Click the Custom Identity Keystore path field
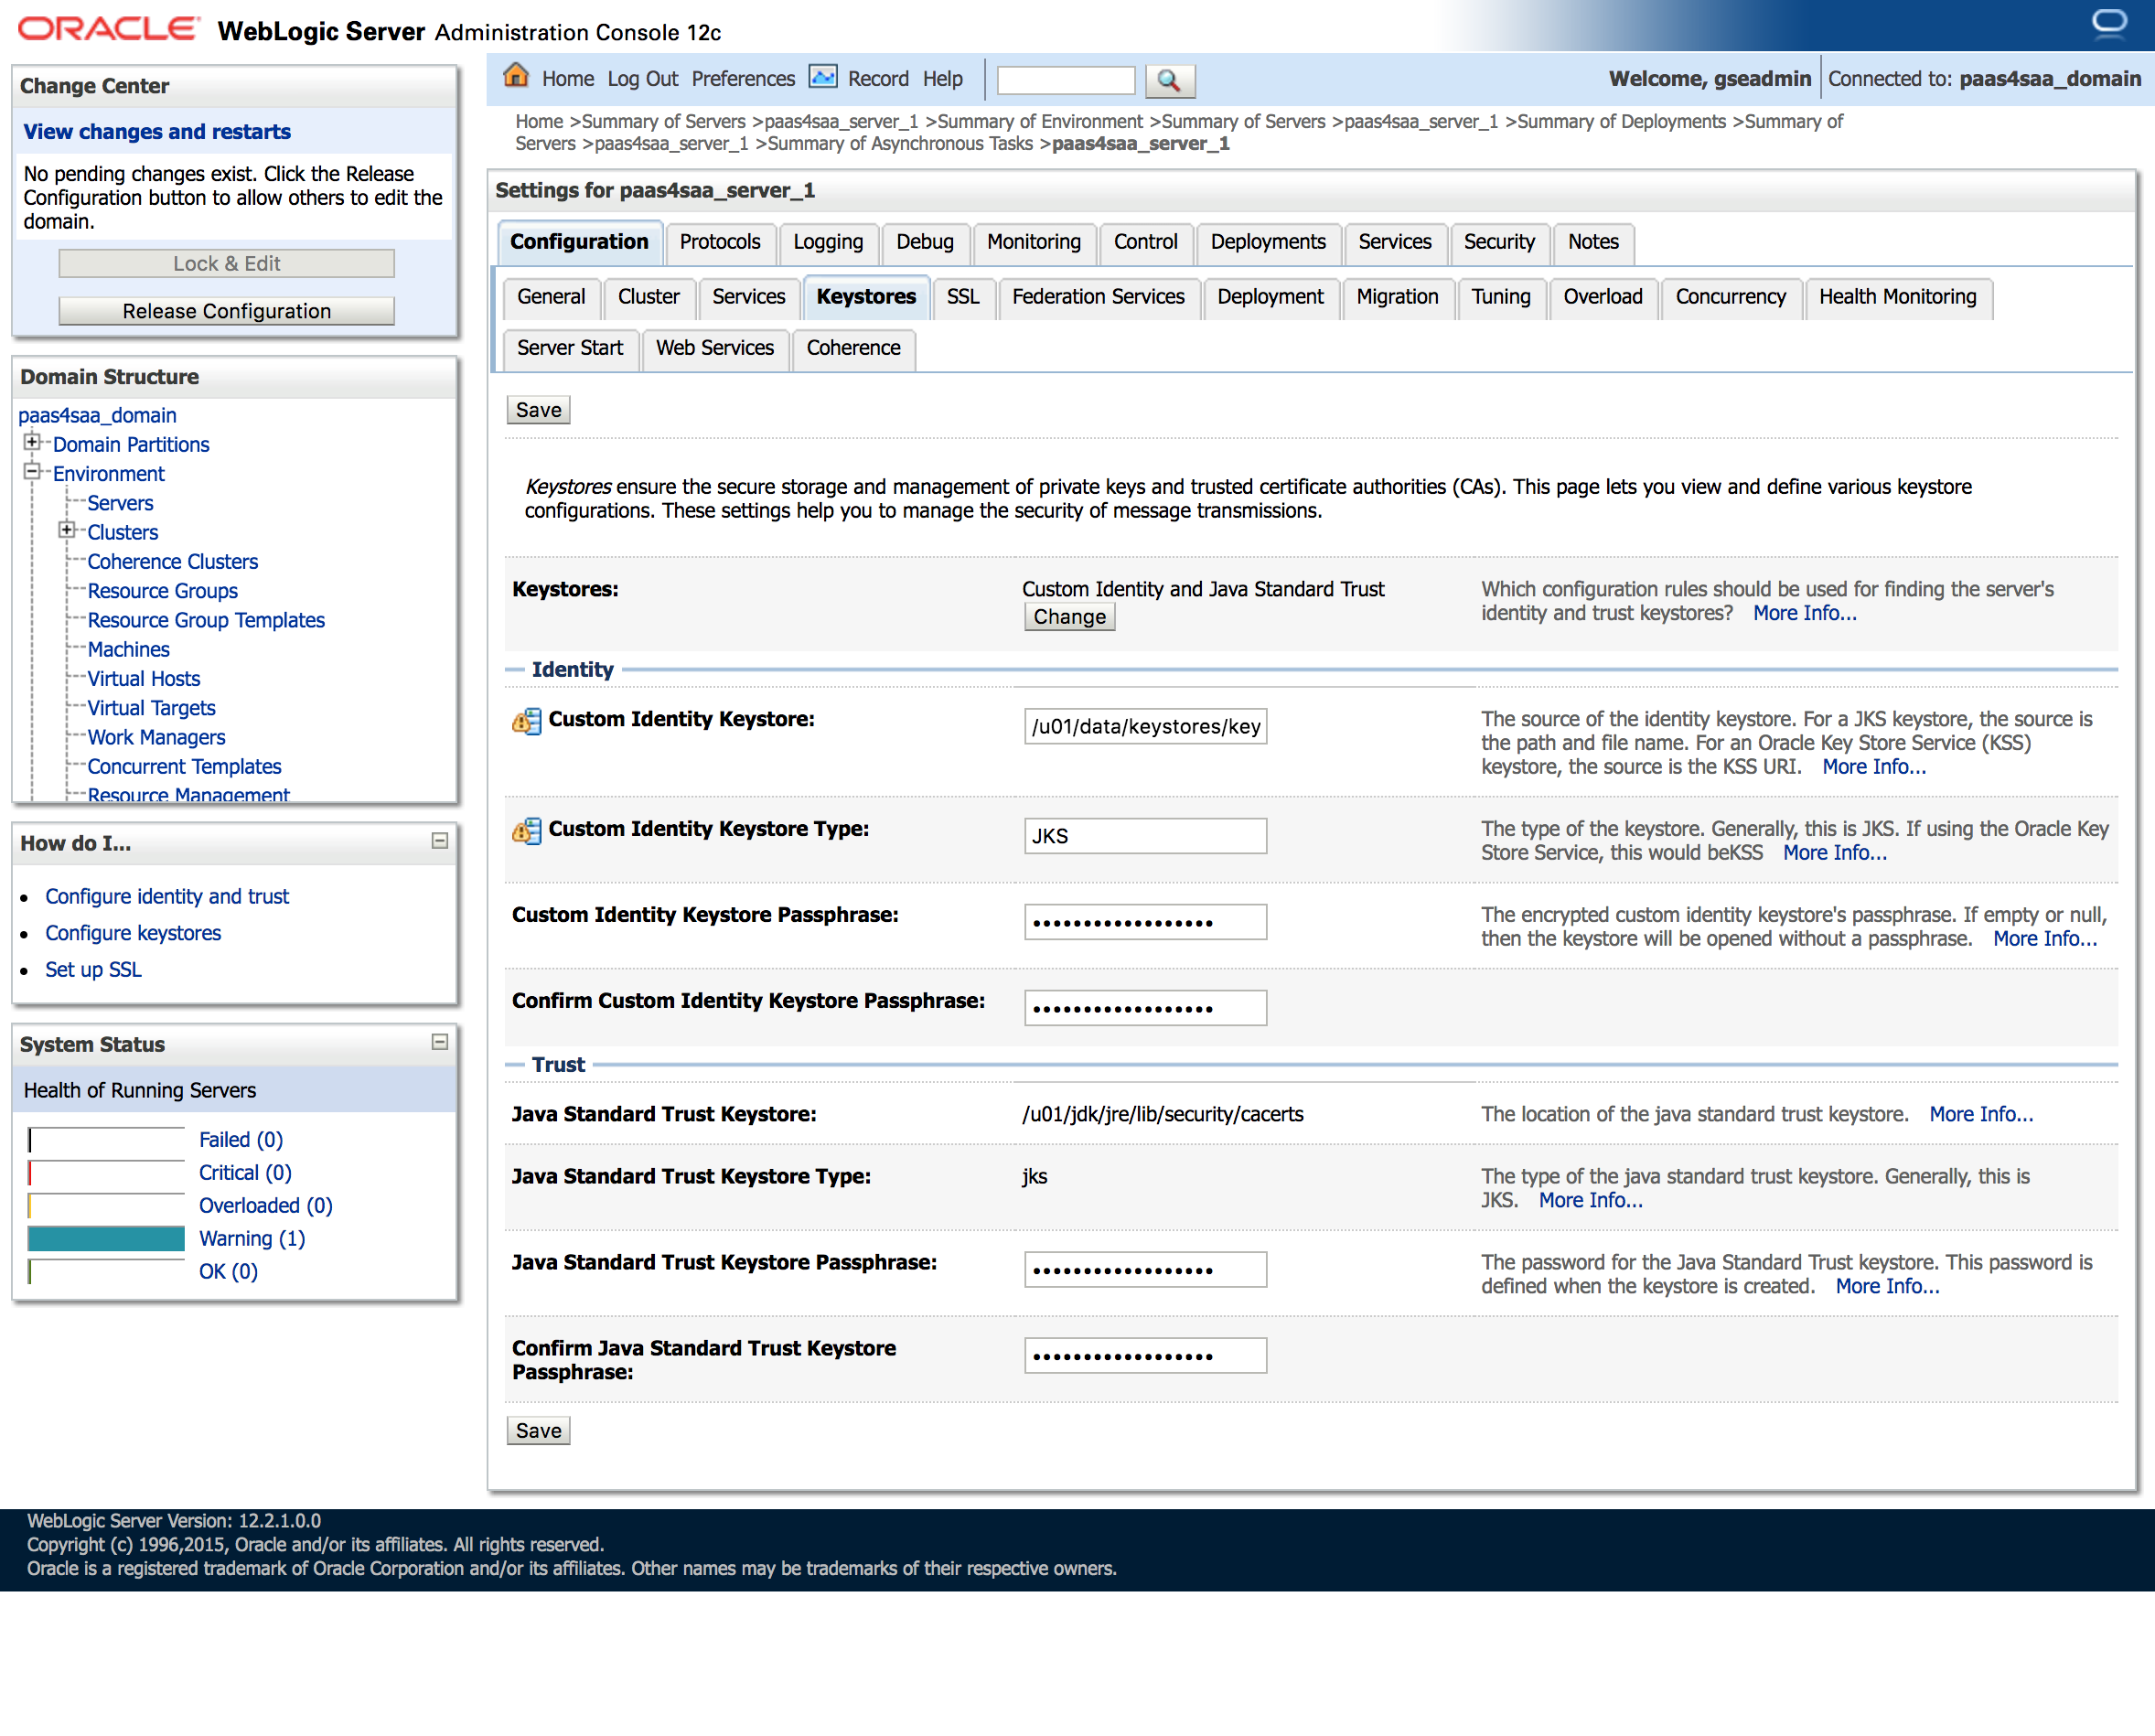This screenshot has height=1736, width=2155. (x=1145, y=727)
